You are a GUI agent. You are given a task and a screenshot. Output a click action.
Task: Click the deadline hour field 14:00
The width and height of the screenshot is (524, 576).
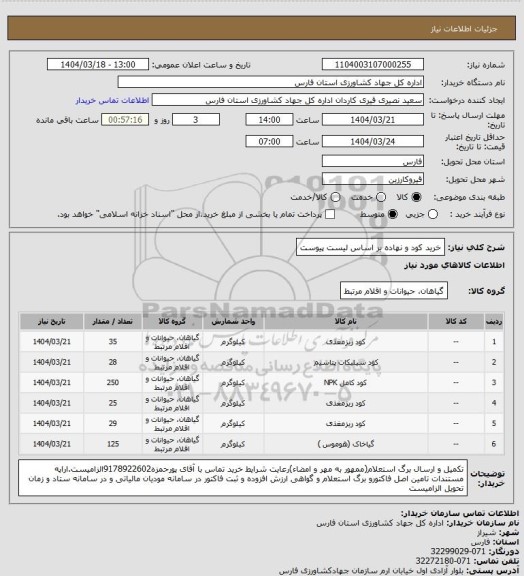pos(269,120)
